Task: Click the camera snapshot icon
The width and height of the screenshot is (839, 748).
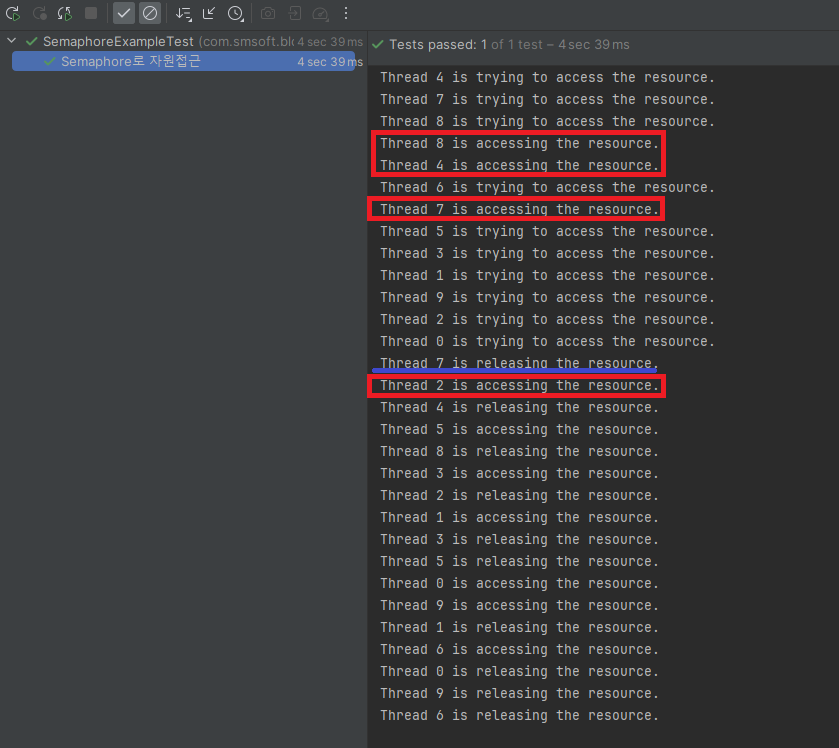Action: click(268, 13)
